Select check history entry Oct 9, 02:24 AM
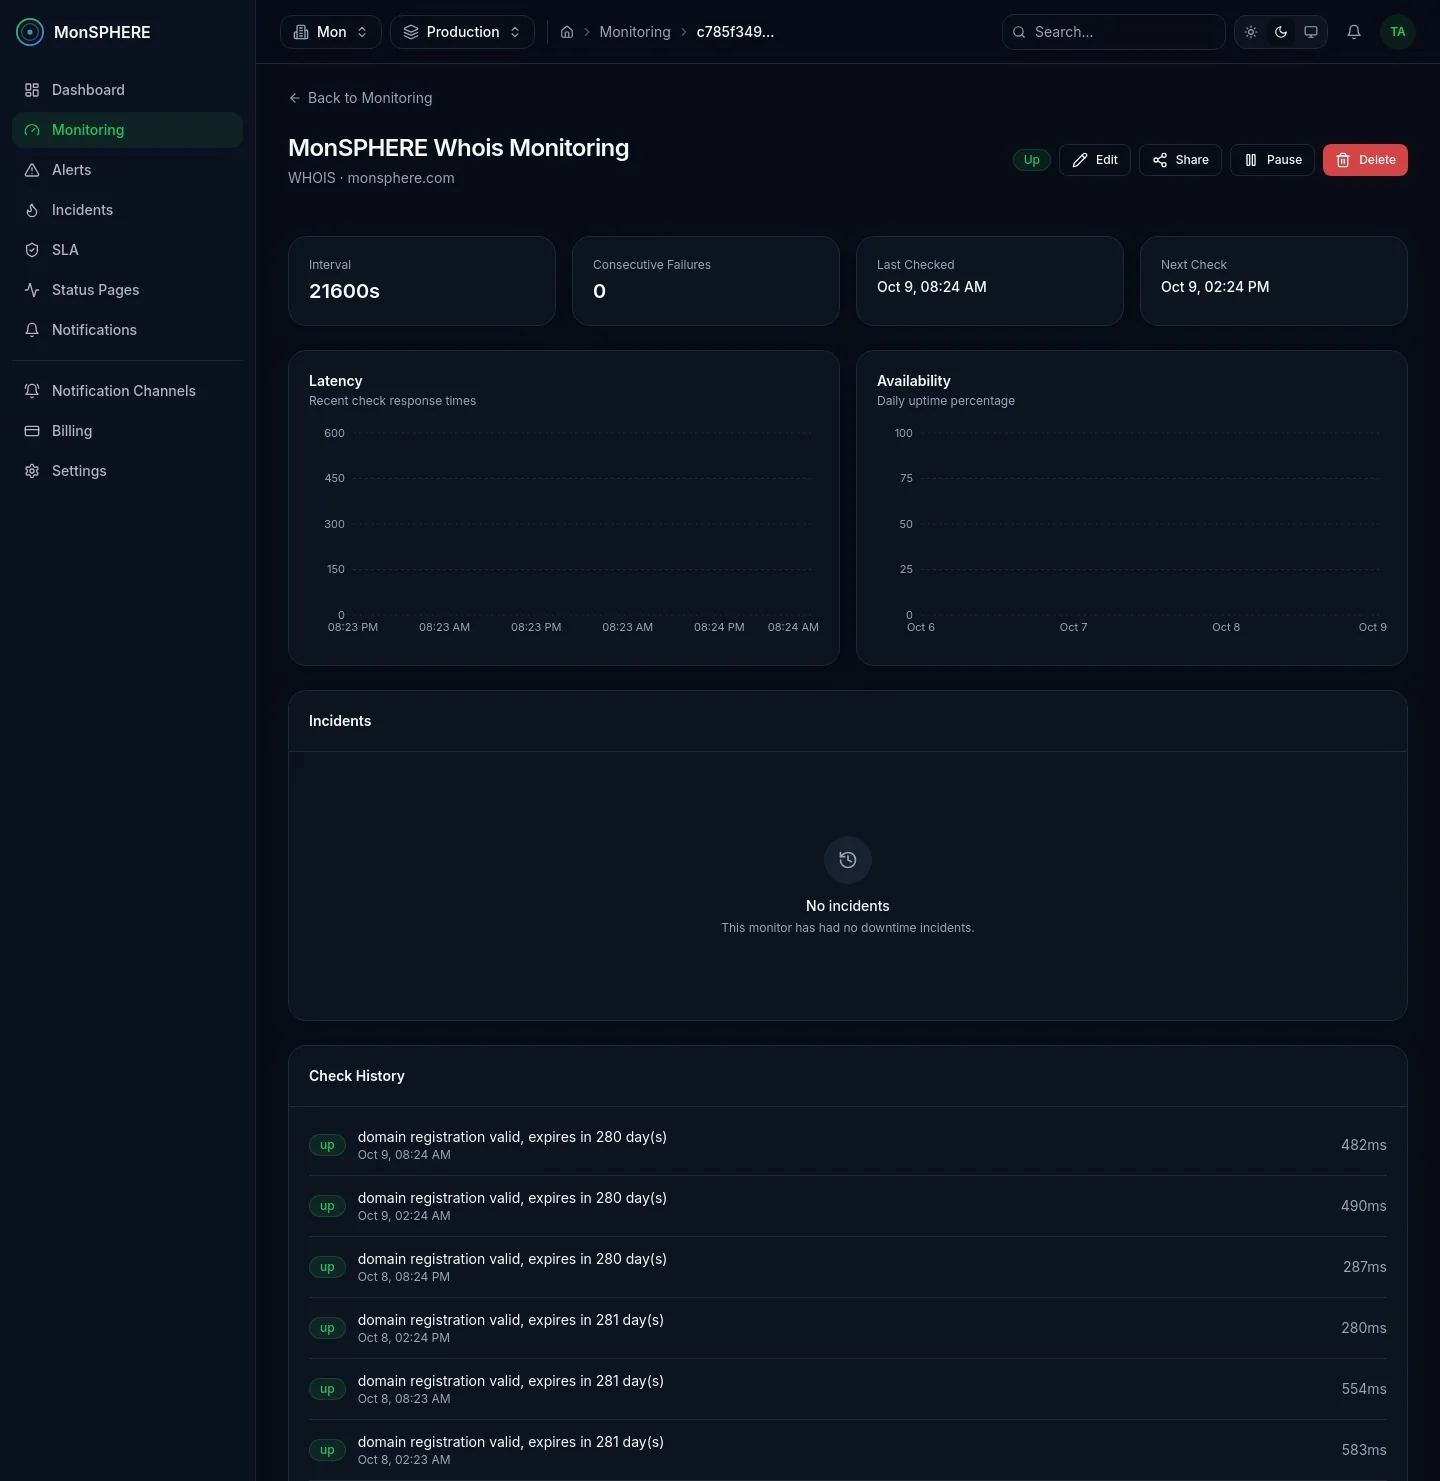Viewport: 1440px width, 1481px height. (848, 1206)
